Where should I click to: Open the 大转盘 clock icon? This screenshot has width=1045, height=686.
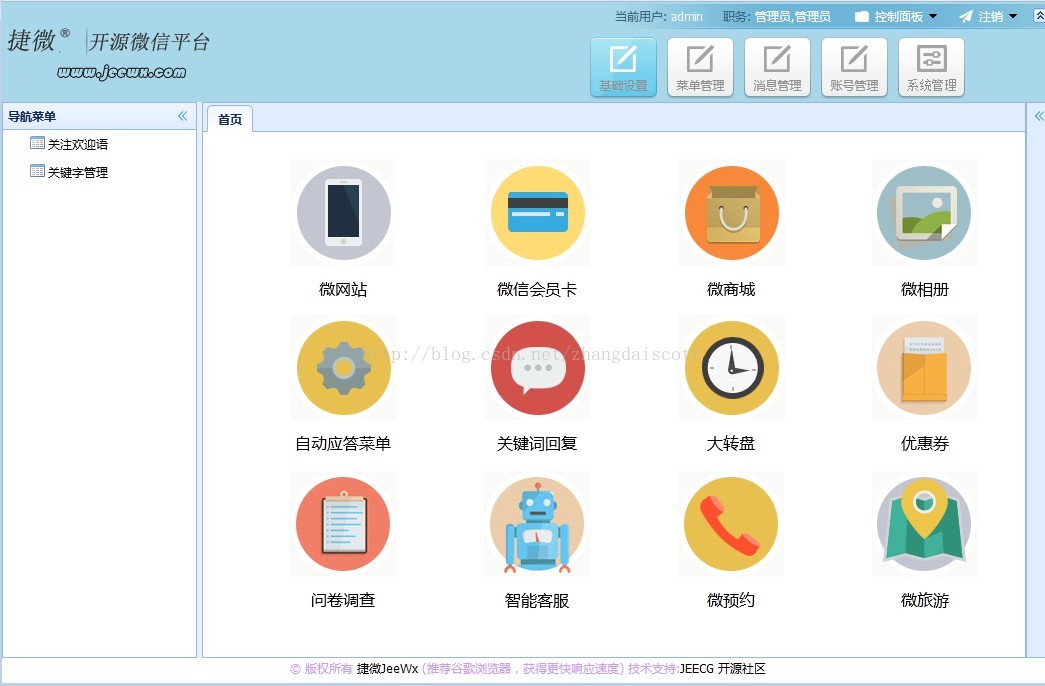[x=731, y=368]
